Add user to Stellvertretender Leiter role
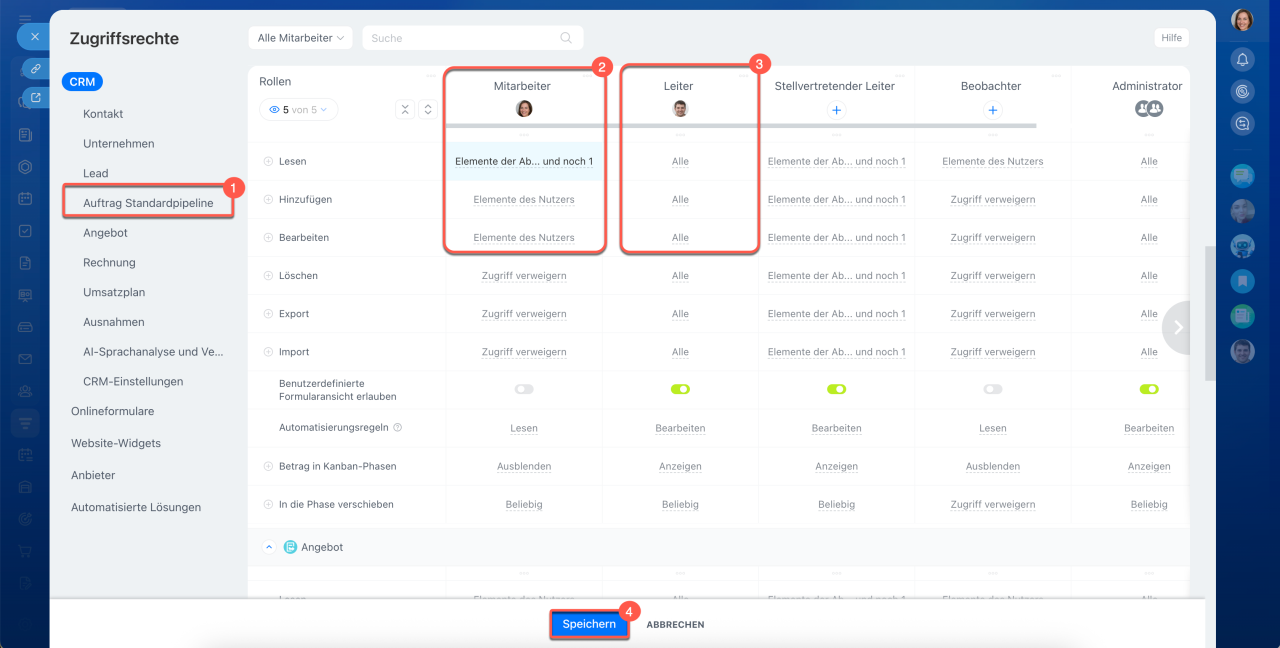 837,110
